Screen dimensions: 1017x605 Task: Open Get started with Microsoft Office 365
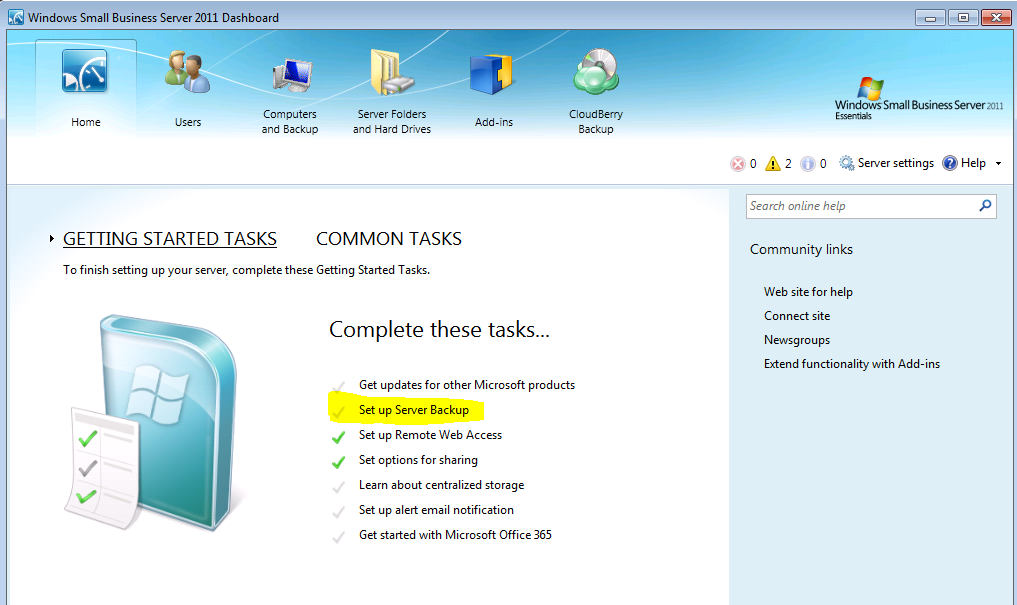[455, 535]
